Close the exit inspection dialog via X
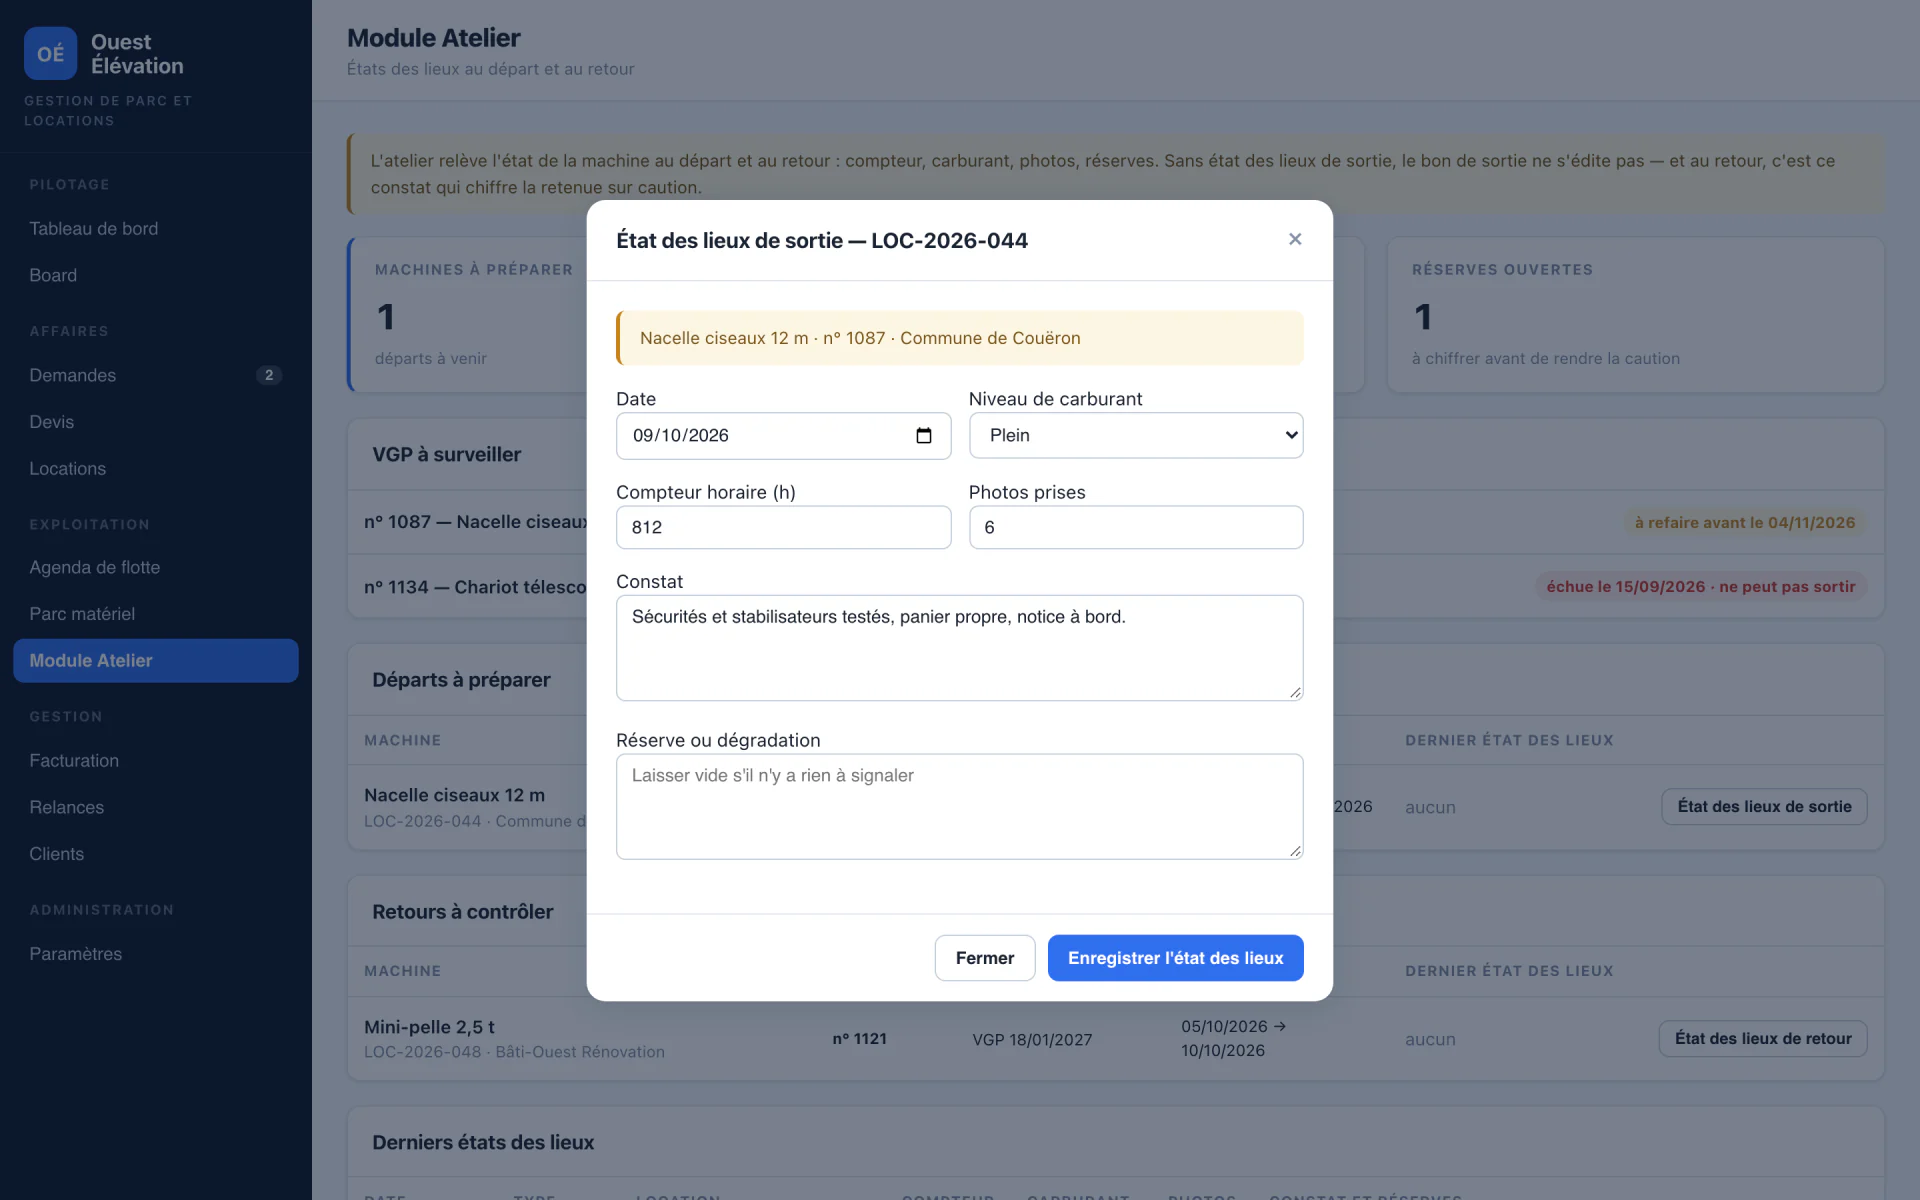The height and width of the screenshot is (1200, 1920). coord(1295,239)
